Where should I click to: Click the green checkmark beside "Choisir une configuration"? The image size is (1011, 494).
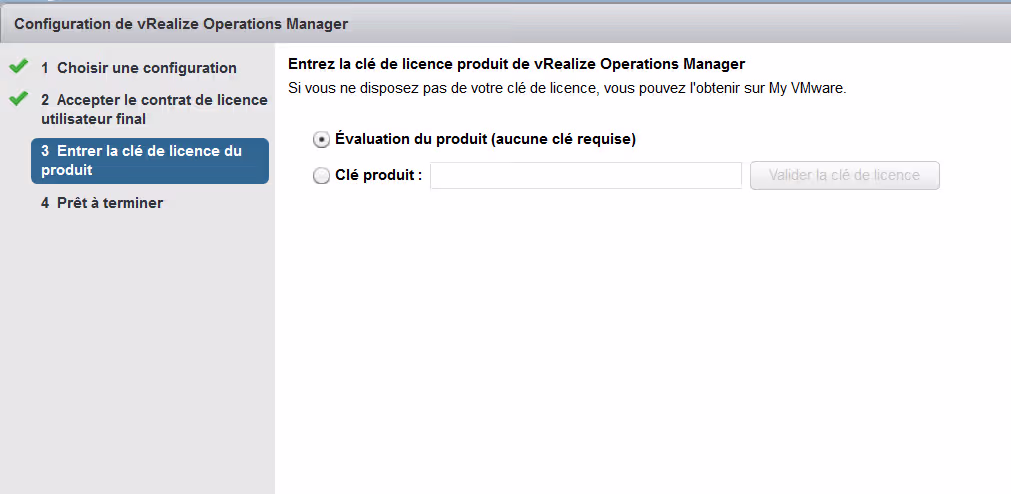[x=17, y=67]
